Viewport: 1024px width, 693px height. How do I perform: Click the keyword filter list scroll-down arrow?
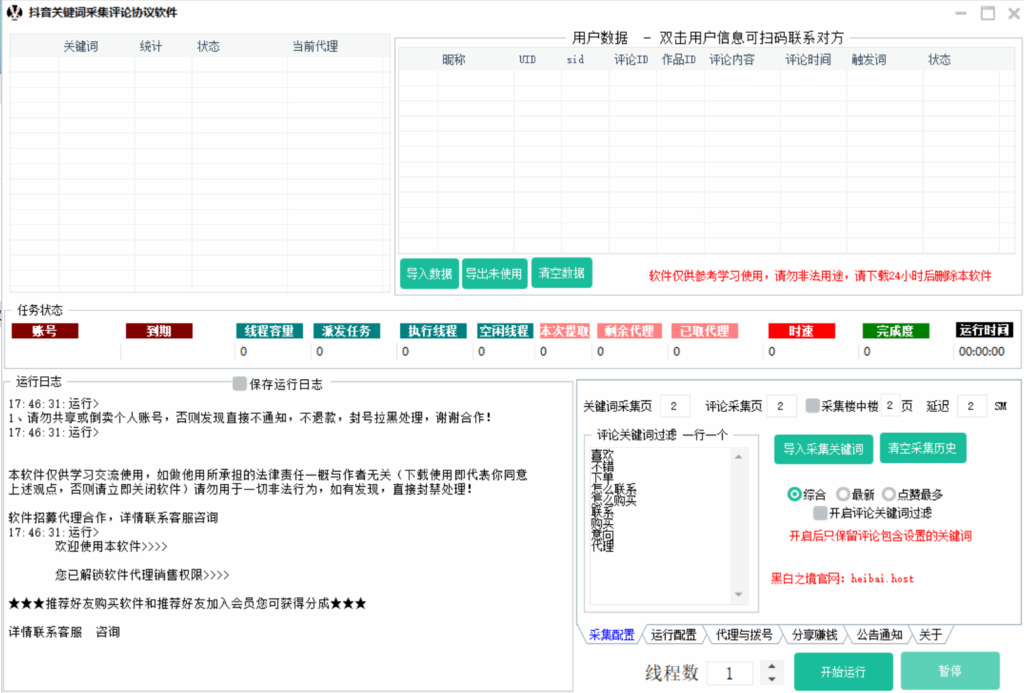pos(739,594)
